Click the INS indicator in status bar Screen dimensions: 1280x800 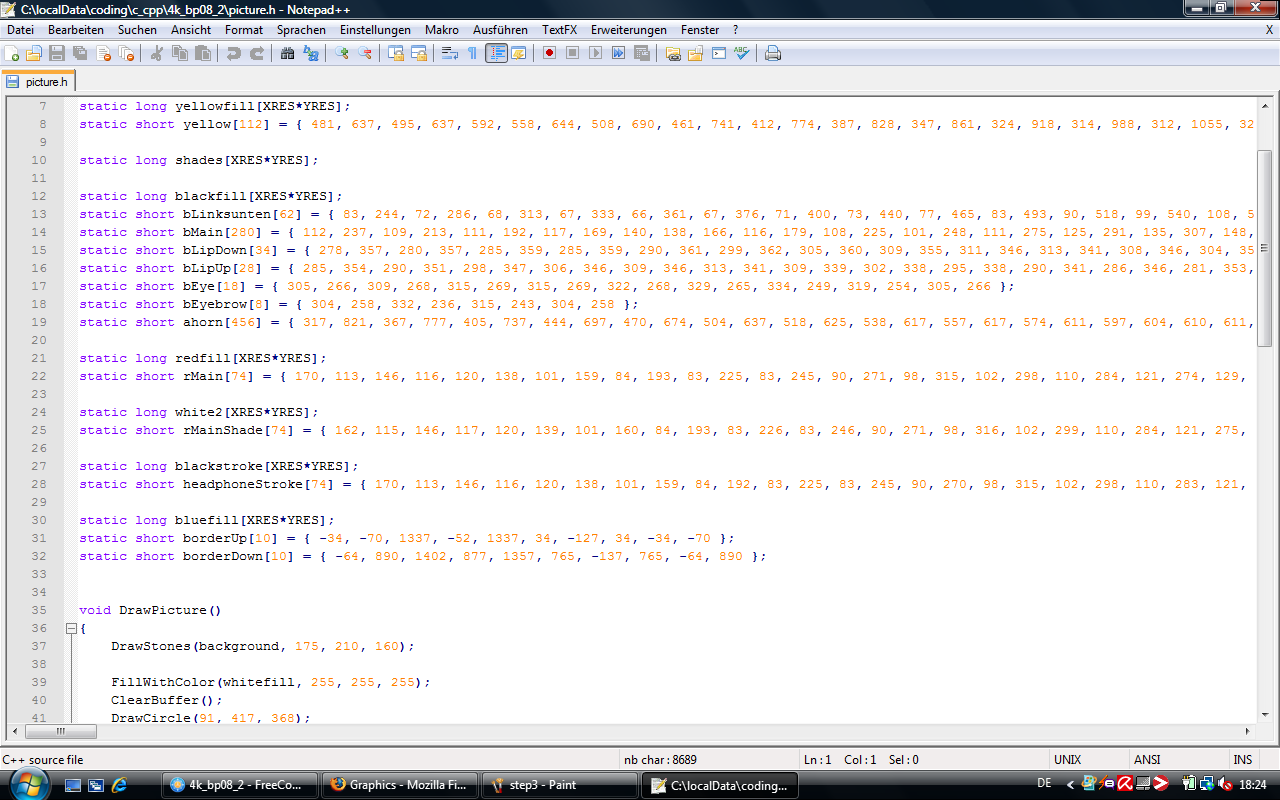(x=1242, y=760)
